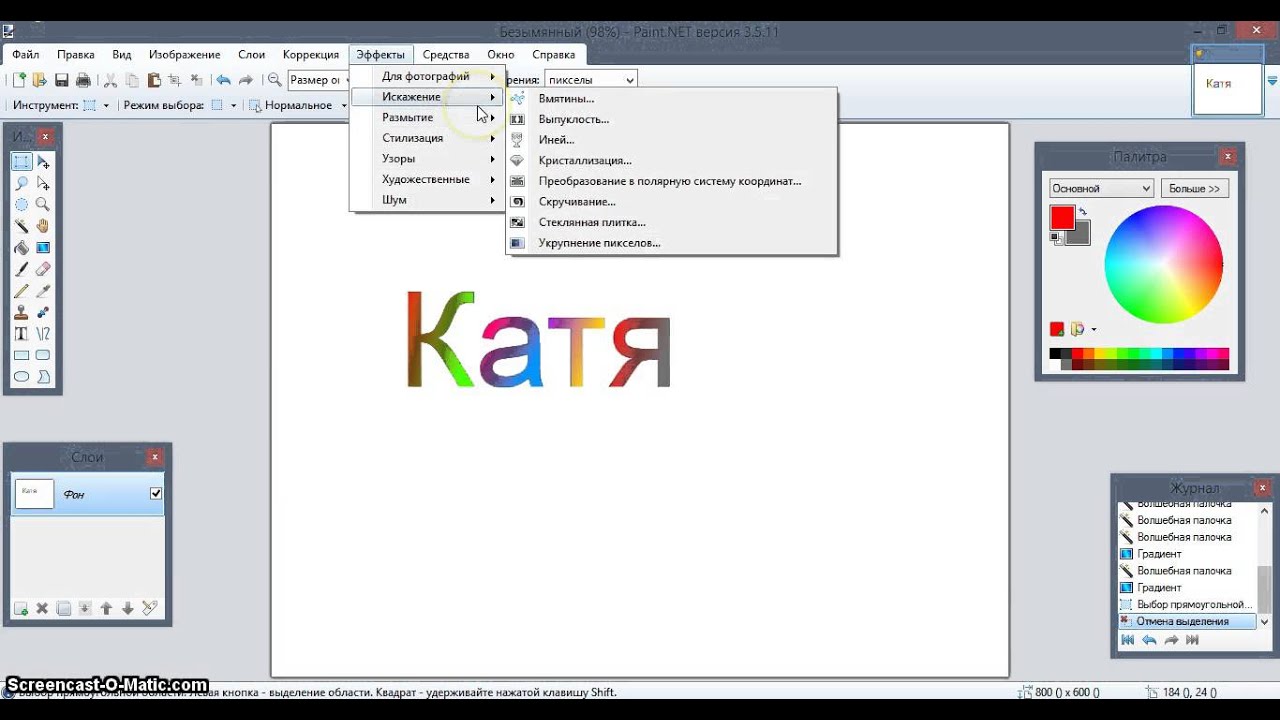This screenshot has height=720, width=1280.
Task: Select the Ellipse Select tool
Action: 21,204
